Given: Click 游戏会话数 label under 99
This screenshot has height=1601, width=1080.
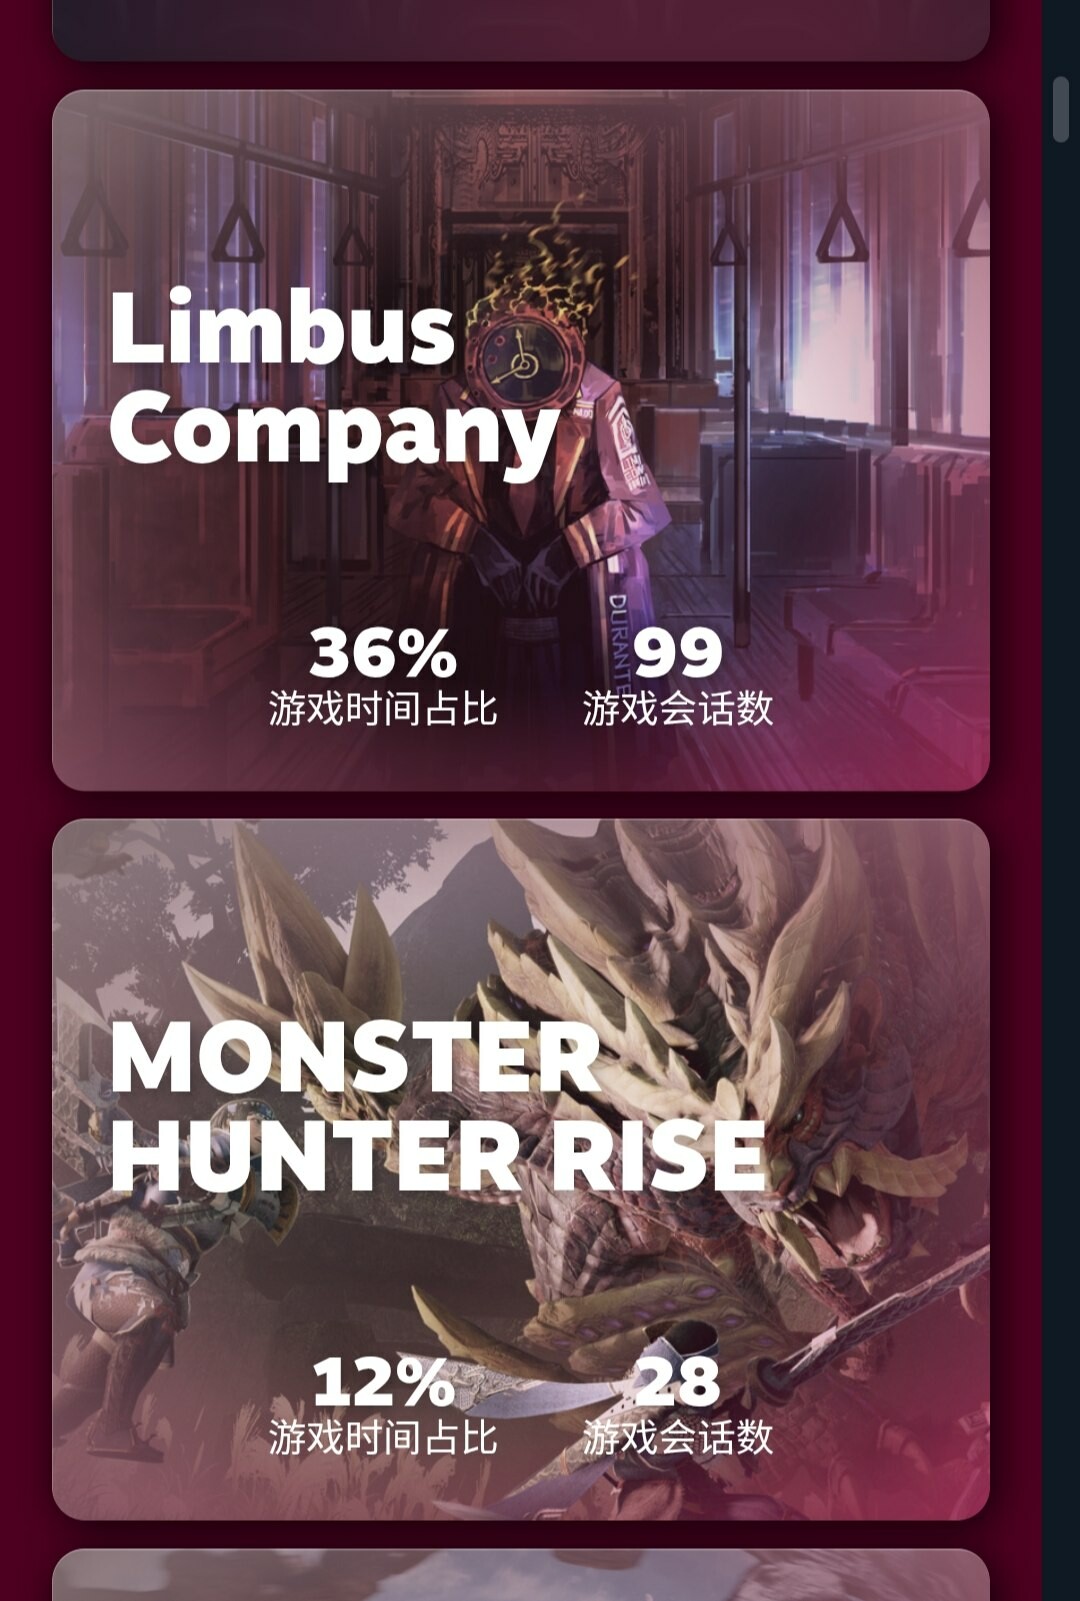Looking at the screenshot, I should (678, 709).
